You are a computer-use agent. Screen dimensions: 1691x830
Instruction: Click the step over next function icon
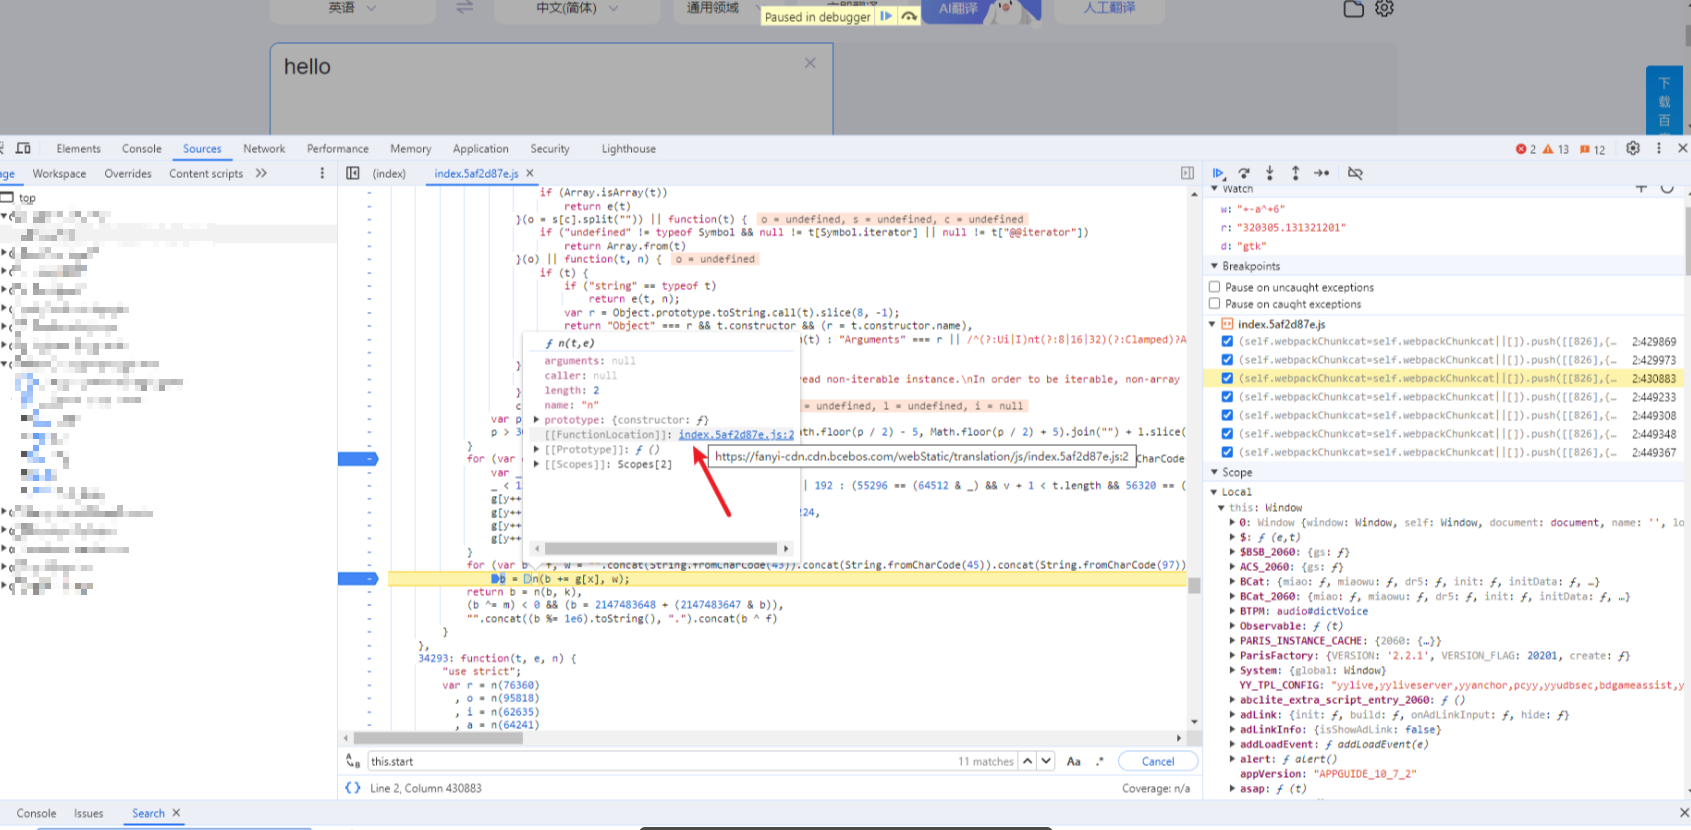[1244, 173]
